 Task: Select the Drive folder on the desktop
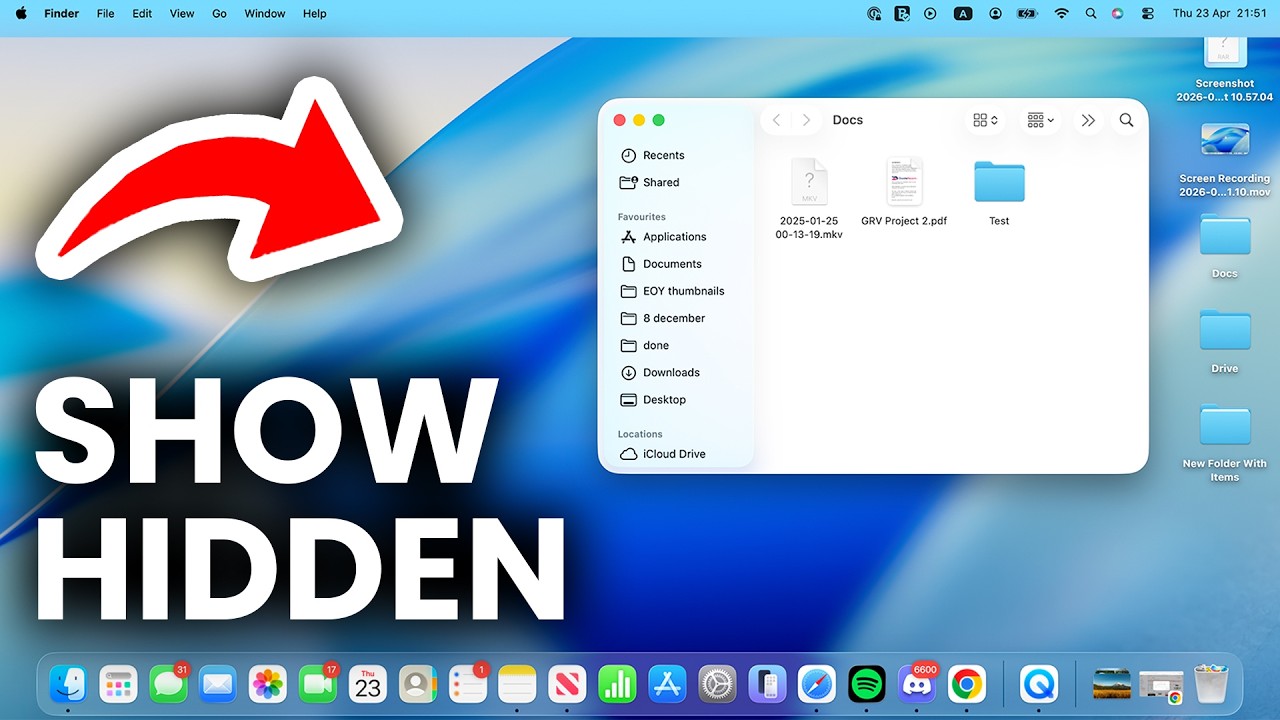click(x=1225, y=341)
